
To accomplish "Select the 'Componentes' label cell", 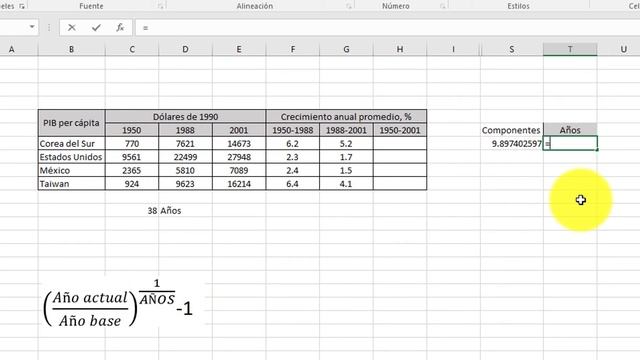I will click(x=512, y=130).
